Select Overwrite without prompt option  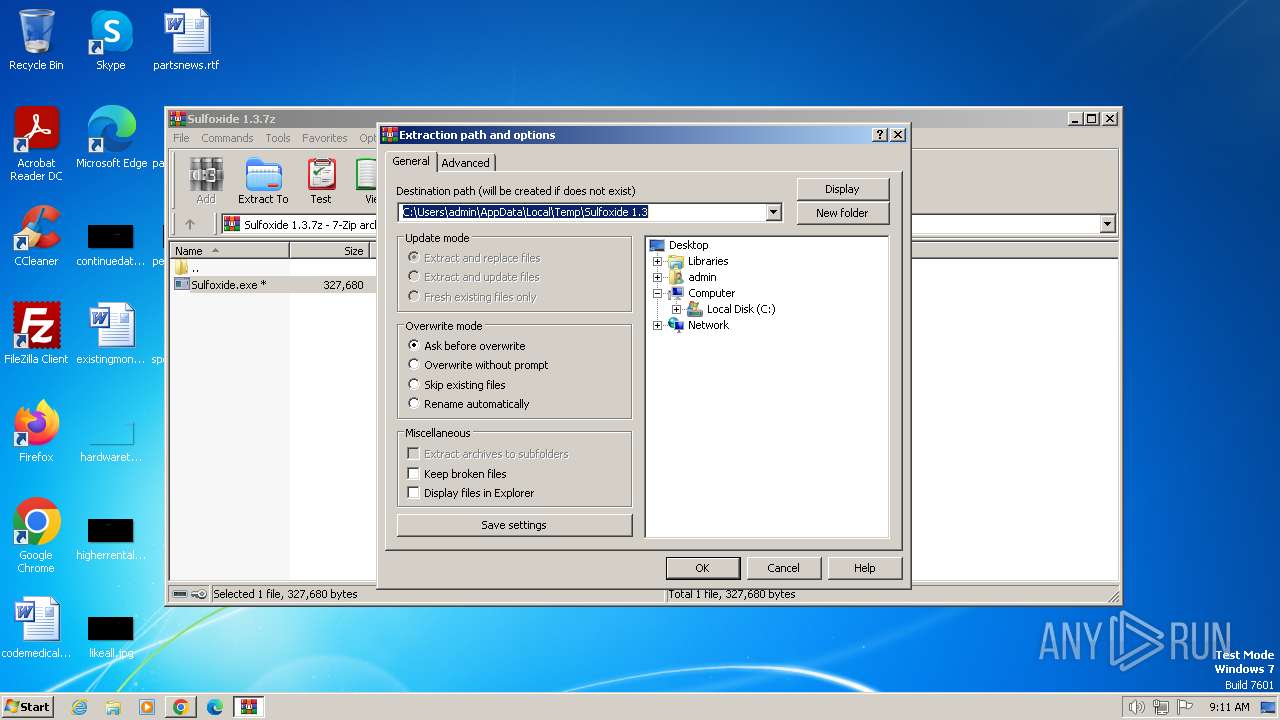click(478, 365)
